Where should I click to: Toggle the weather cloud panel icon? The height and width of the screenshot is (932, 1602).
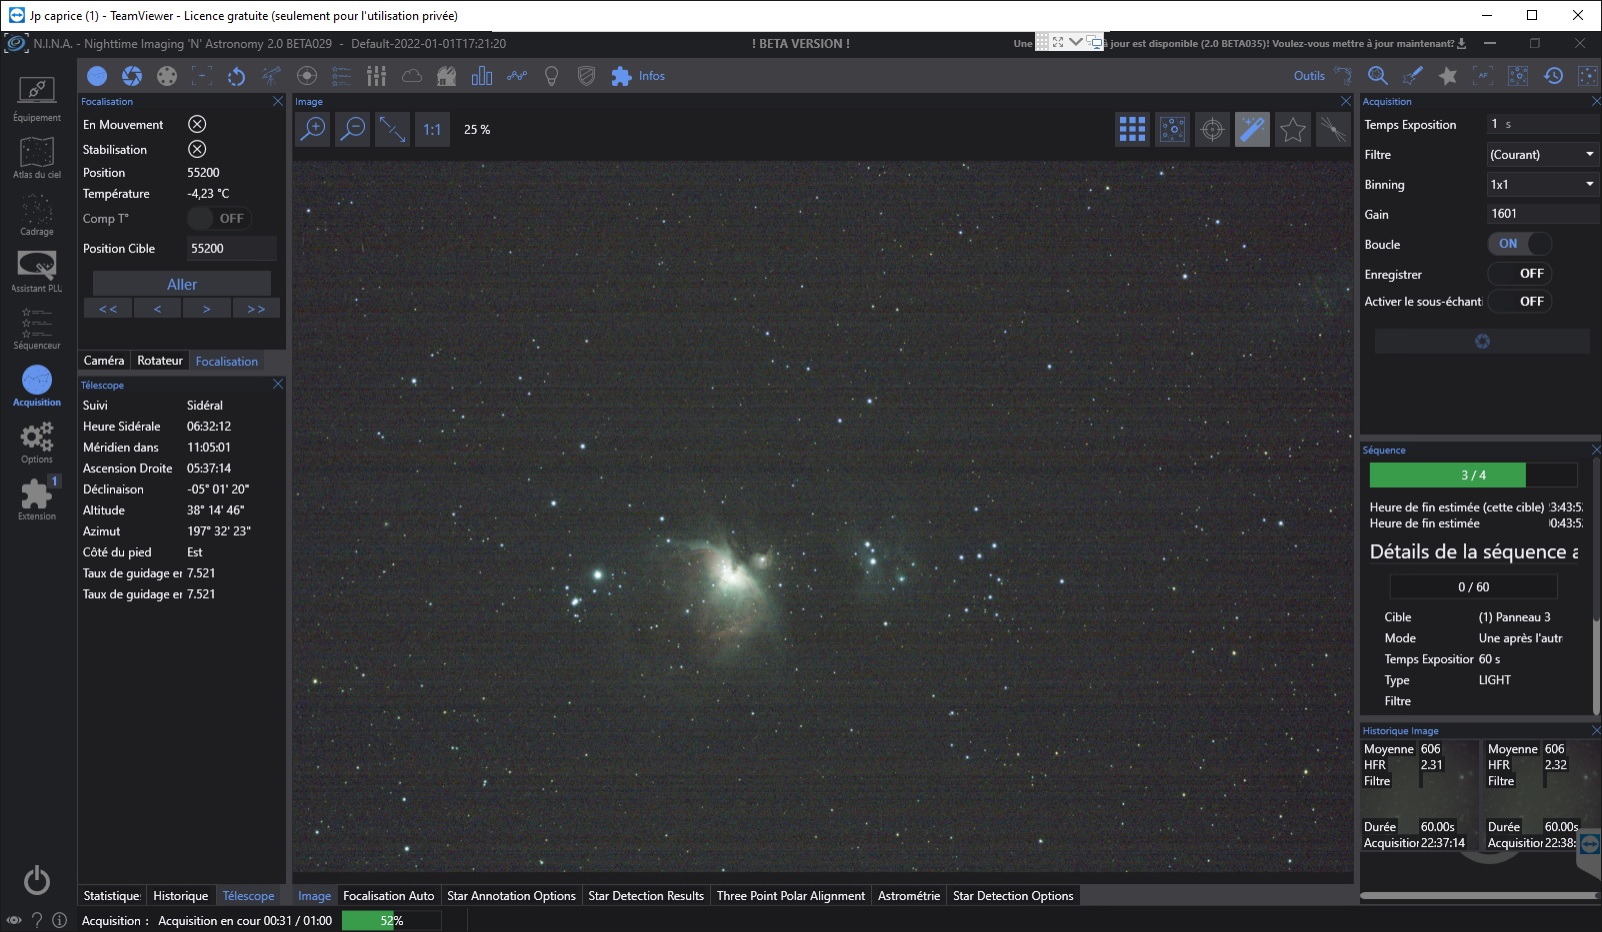pos(411,76)
